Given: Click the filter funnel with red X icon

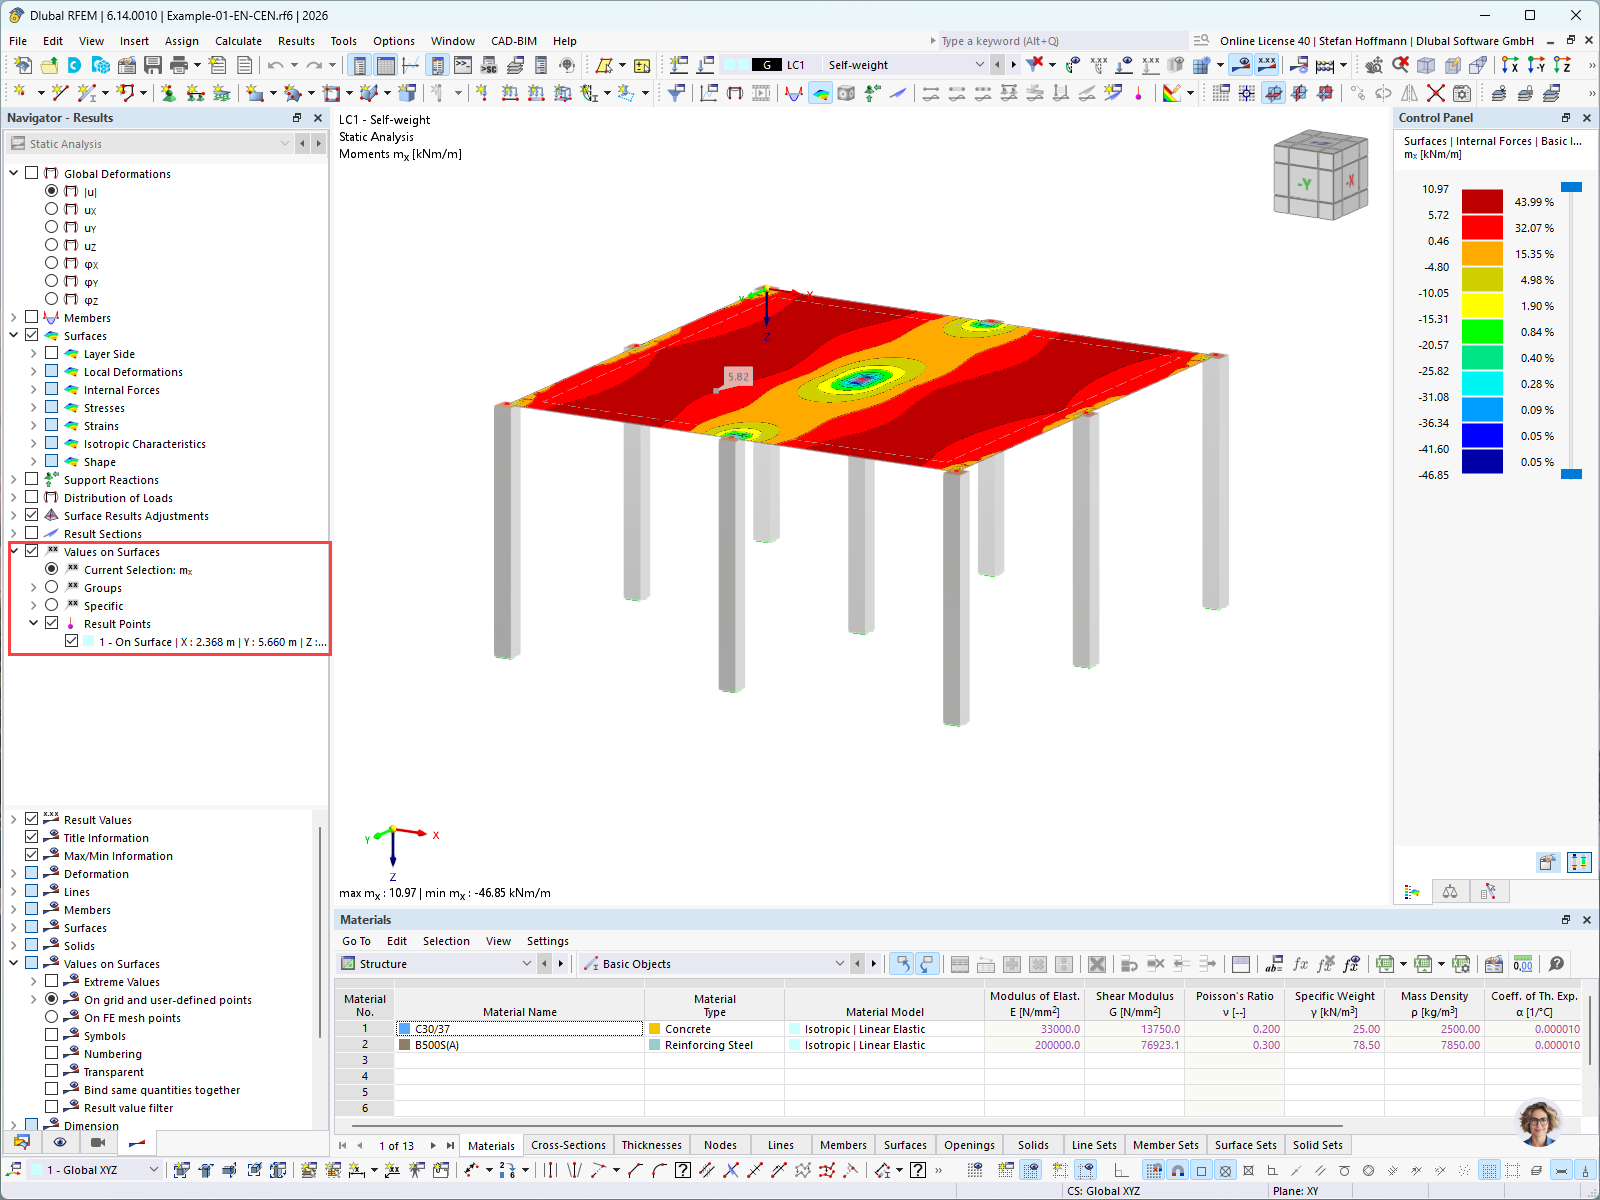Looking at the screenshot, I should (x=1035, y=65).
